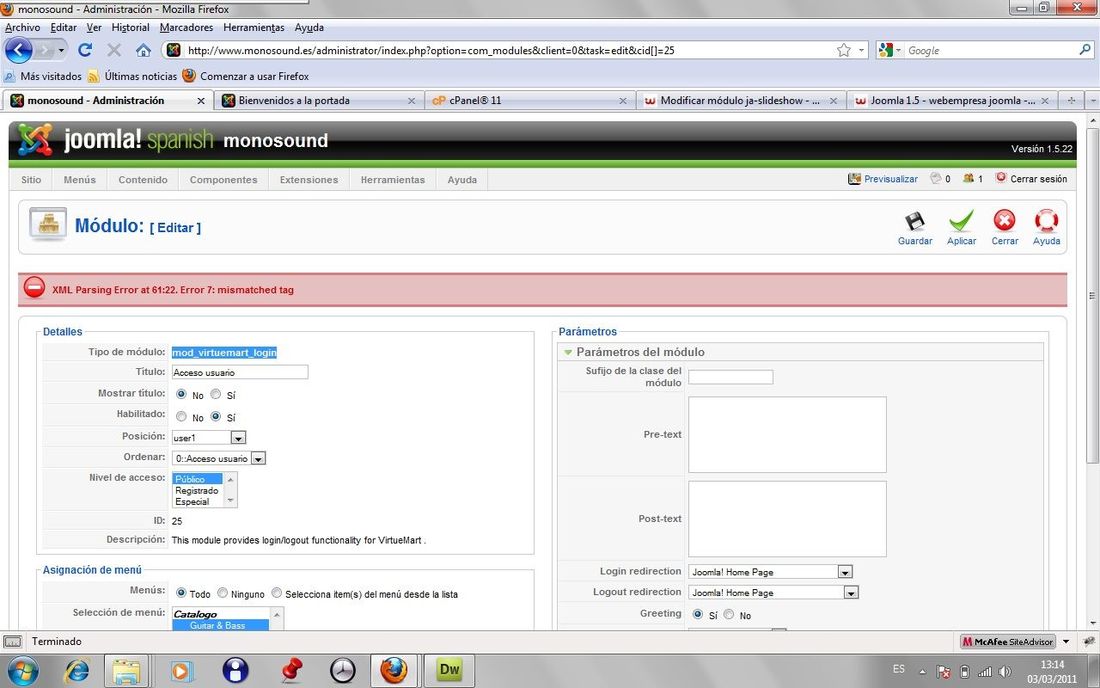Open Comenzar a usar Firefox bookmark
The height and width of the screenshot is (688, 1100).
(x=246, y=76)
